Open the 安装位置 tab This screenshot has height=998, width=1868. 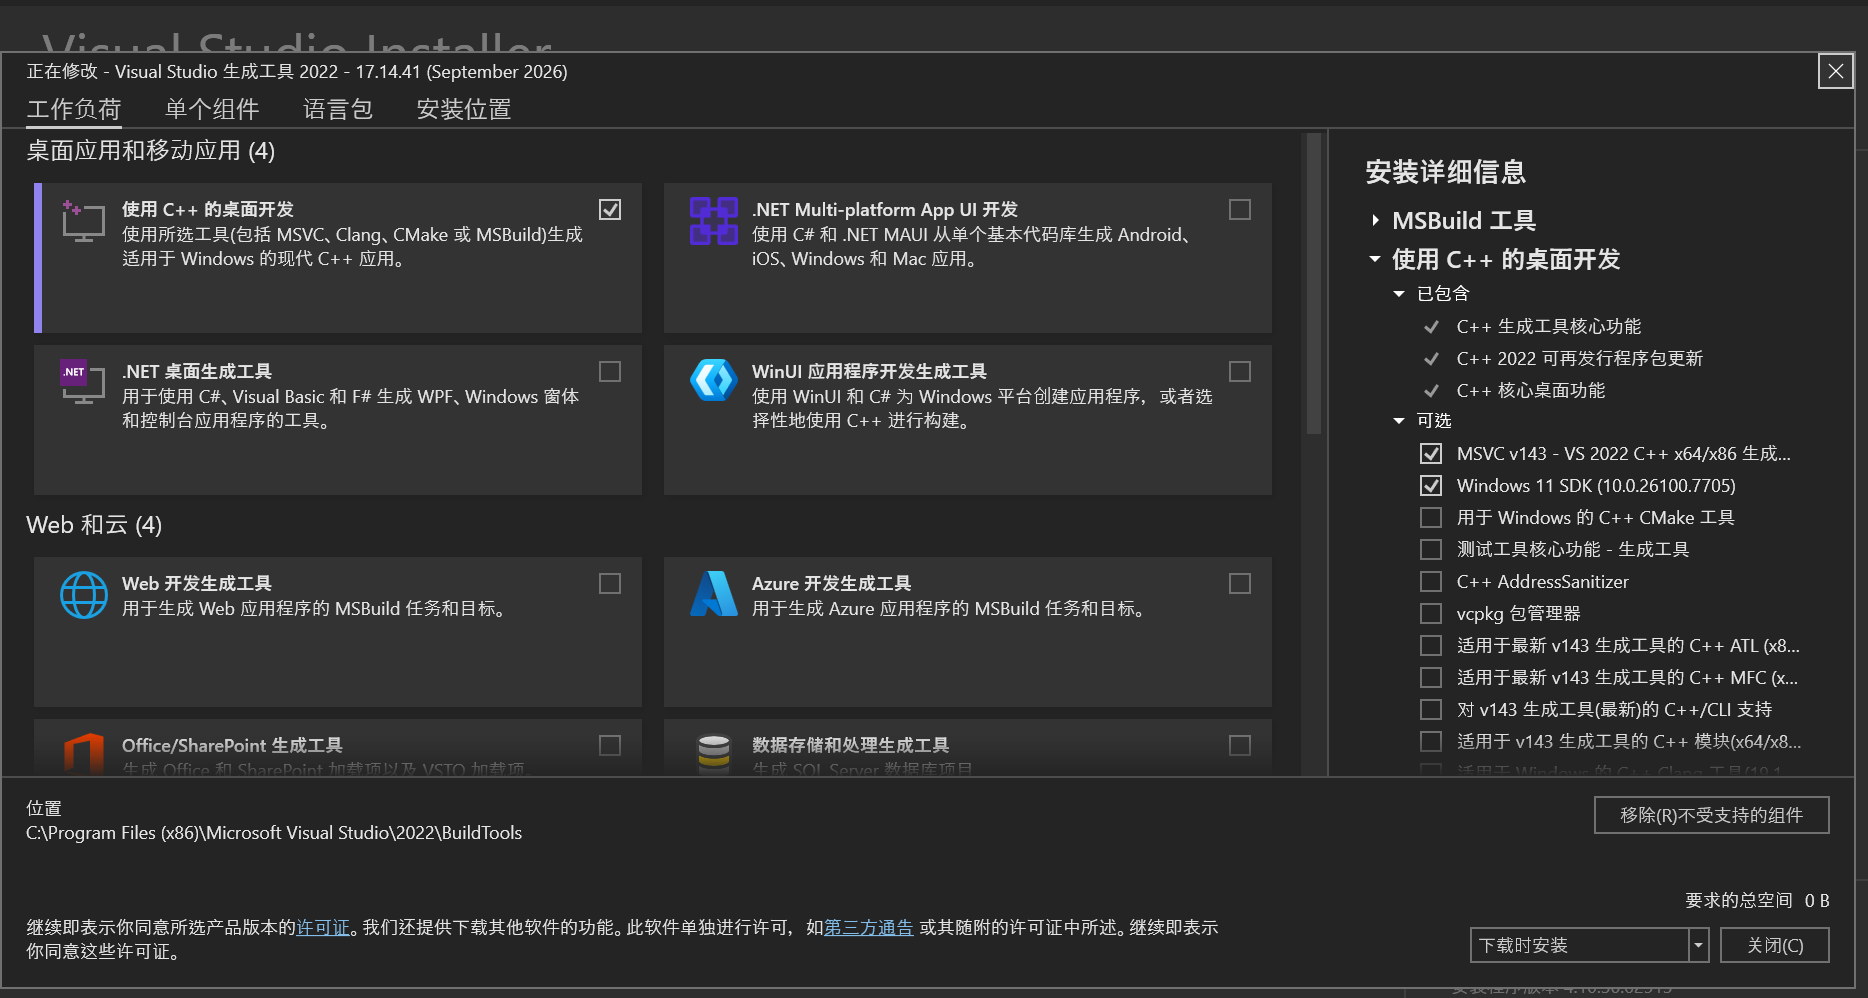click(x=464, y=109)
